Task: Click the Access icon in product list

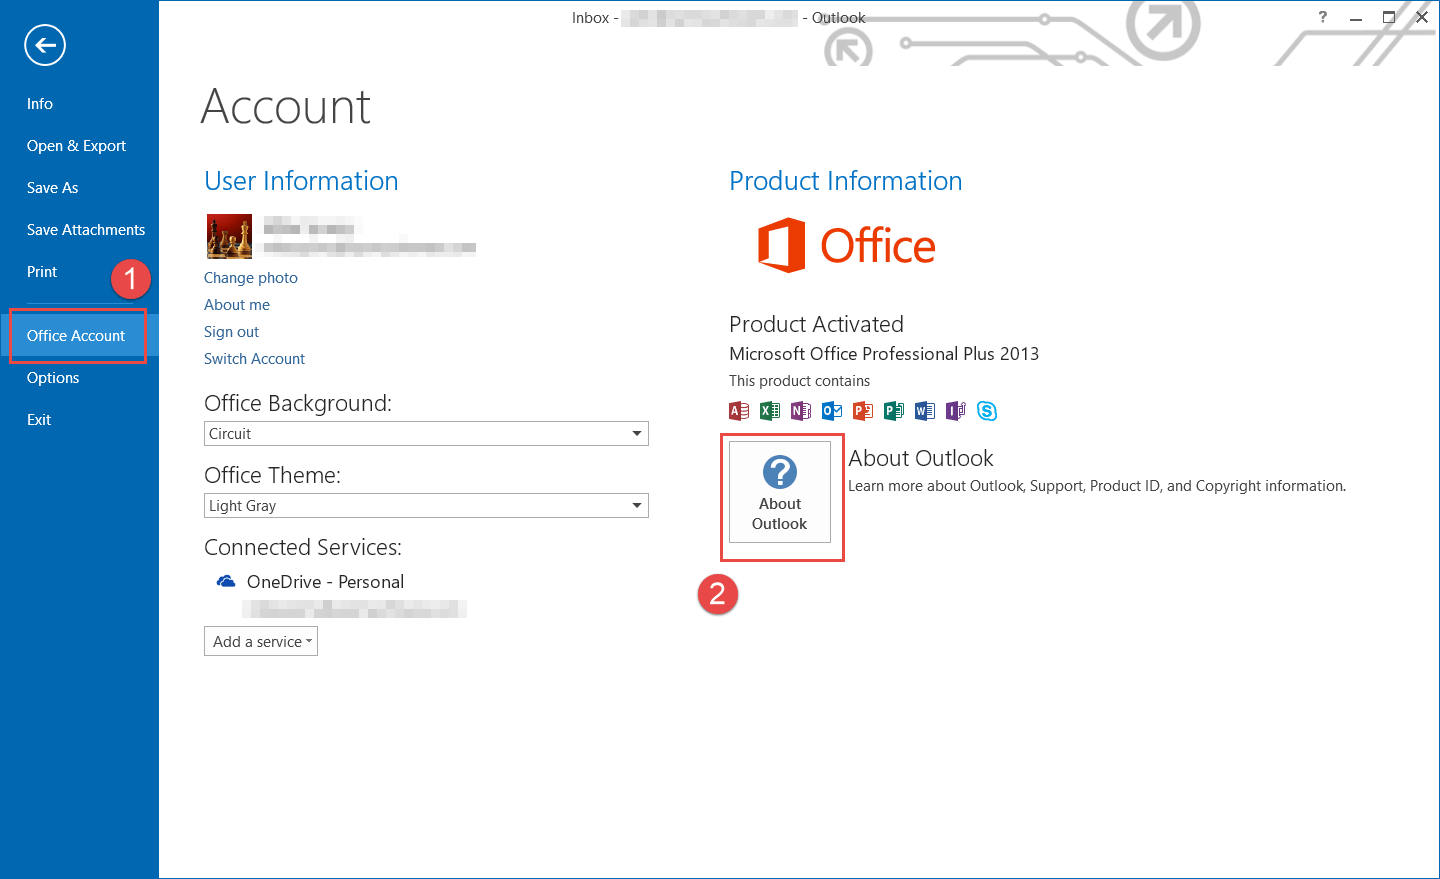Action: tap(739, 411)
